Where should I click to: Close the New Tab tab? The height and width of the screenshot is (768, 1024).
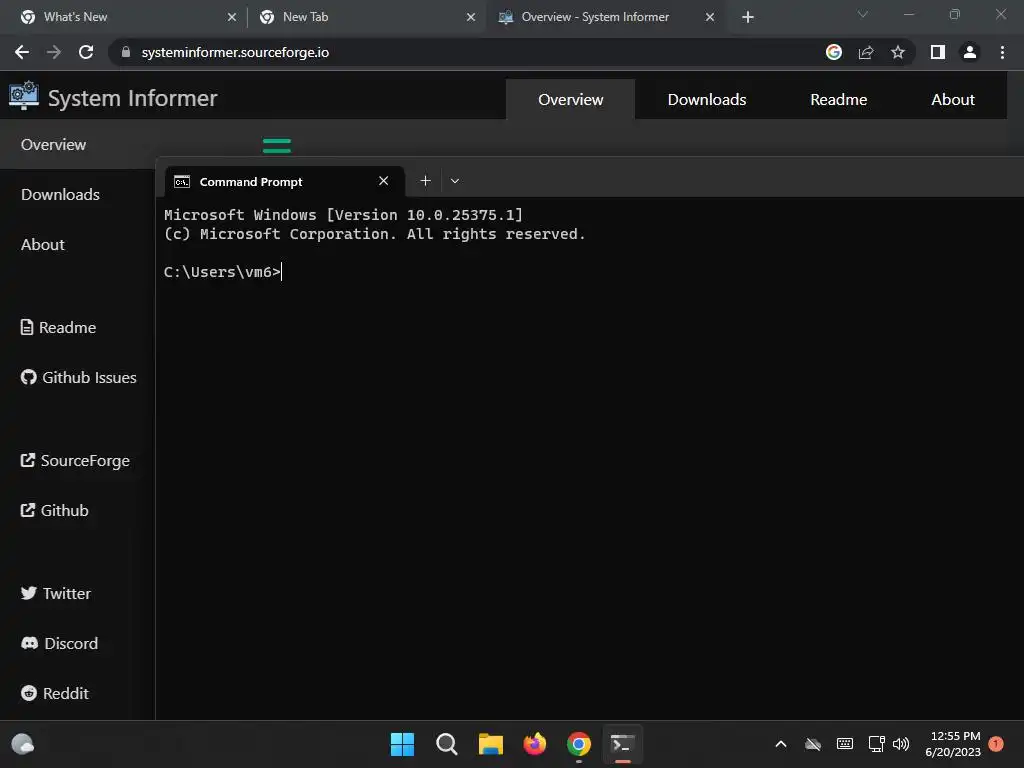pos(471,17)
